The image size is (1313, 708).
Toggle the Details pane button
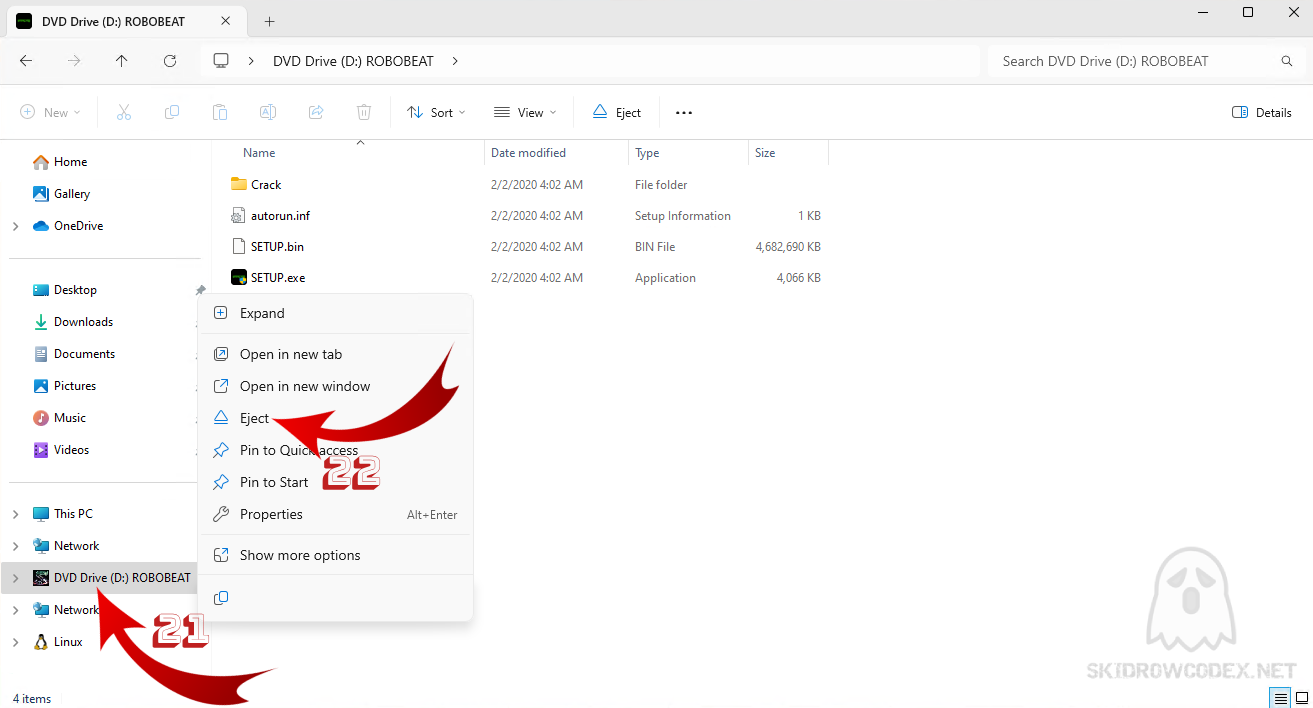pyautogui.click(x=1262, y=113)
